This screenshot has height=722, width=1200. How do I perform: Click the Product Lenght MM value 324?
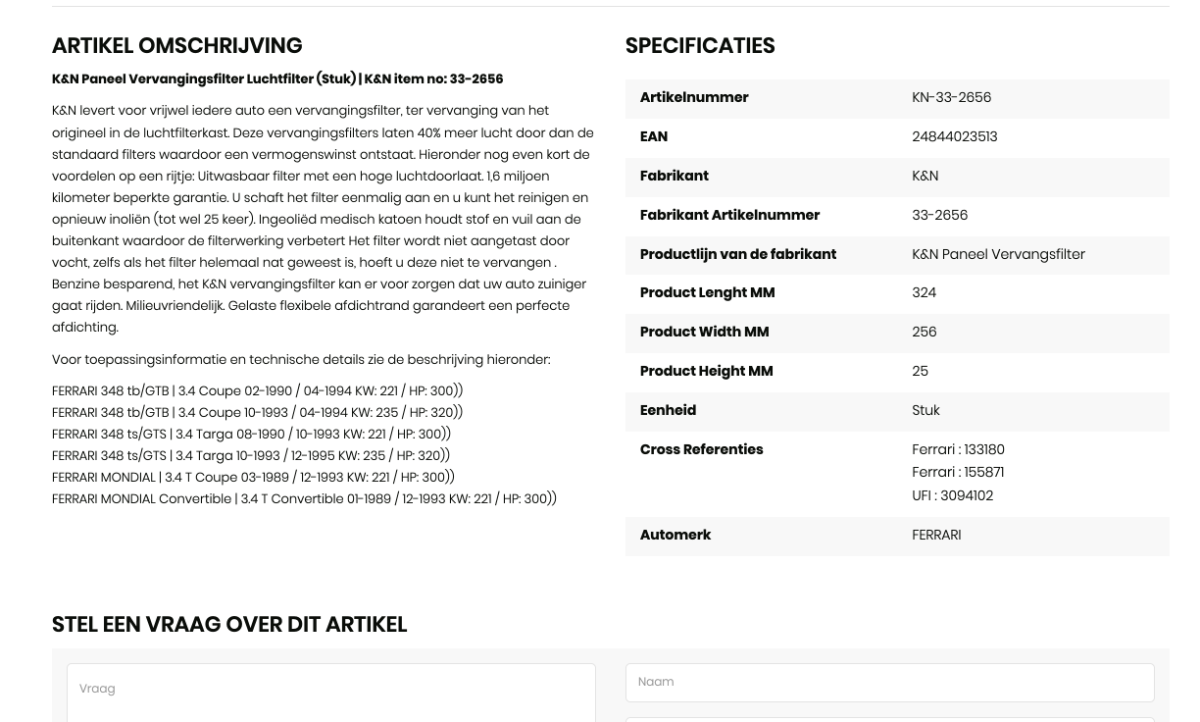(x=909, y=293)
